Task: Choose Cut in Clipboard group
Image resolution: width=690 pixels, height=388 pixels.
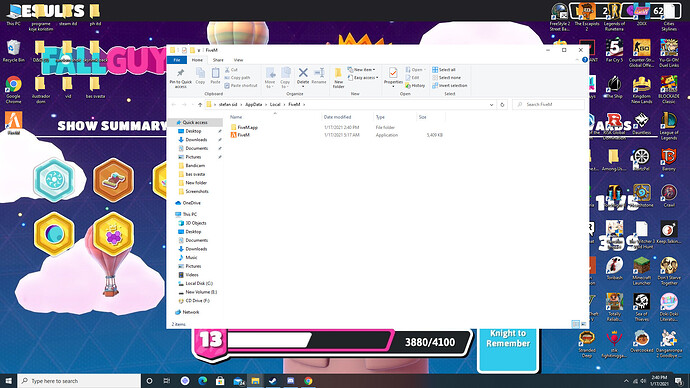Action: (x=231, y=70)
